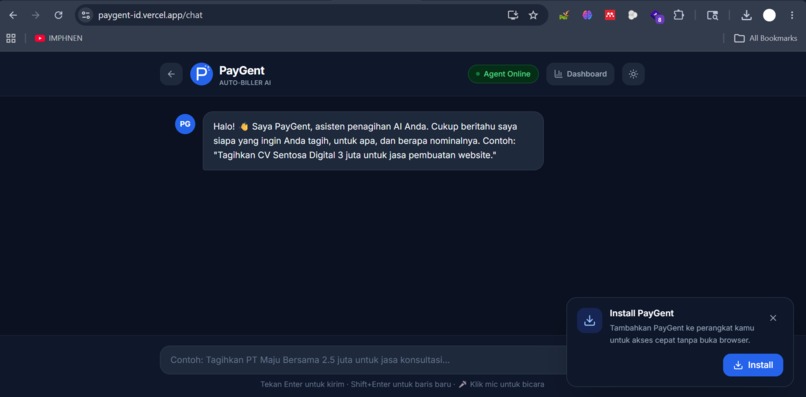This screenshot has width=806, height=397.
Task: Click the PayGent blue logo
Action: [202, 74]
